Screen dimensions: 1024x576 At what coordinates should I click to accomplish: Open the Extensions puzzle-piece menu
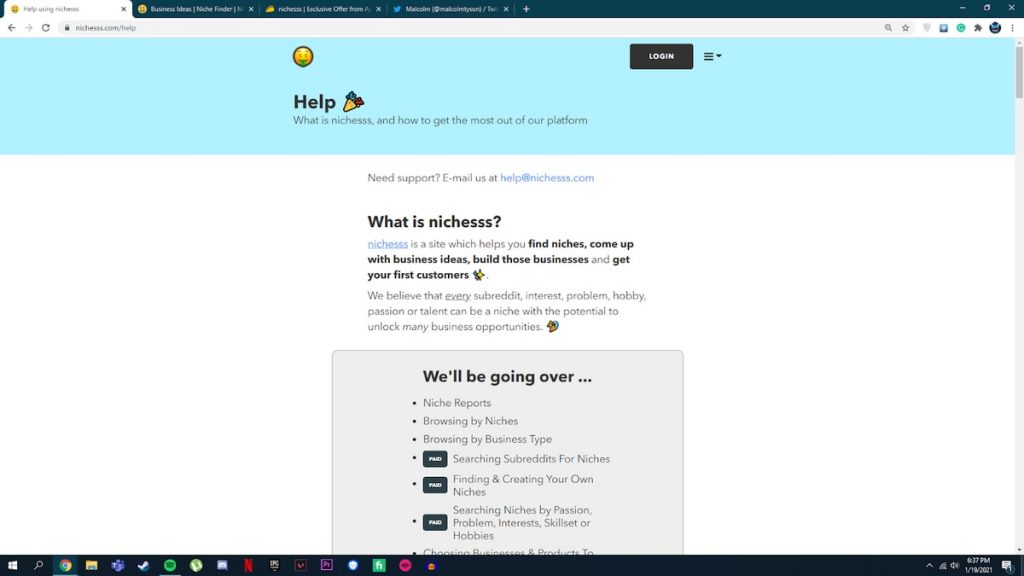tap(978, 28)
